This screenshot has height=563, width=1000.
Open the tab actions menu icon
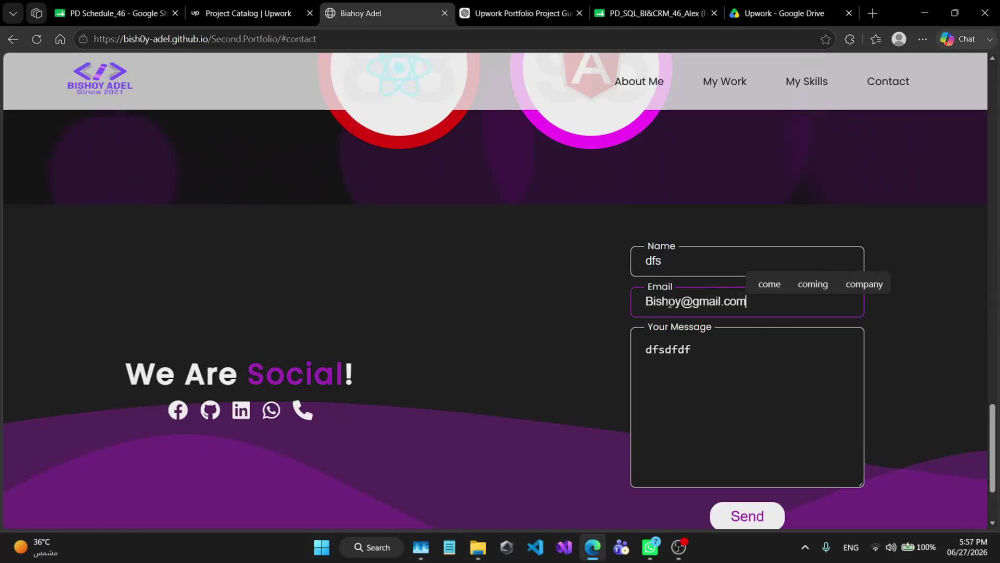13,13
